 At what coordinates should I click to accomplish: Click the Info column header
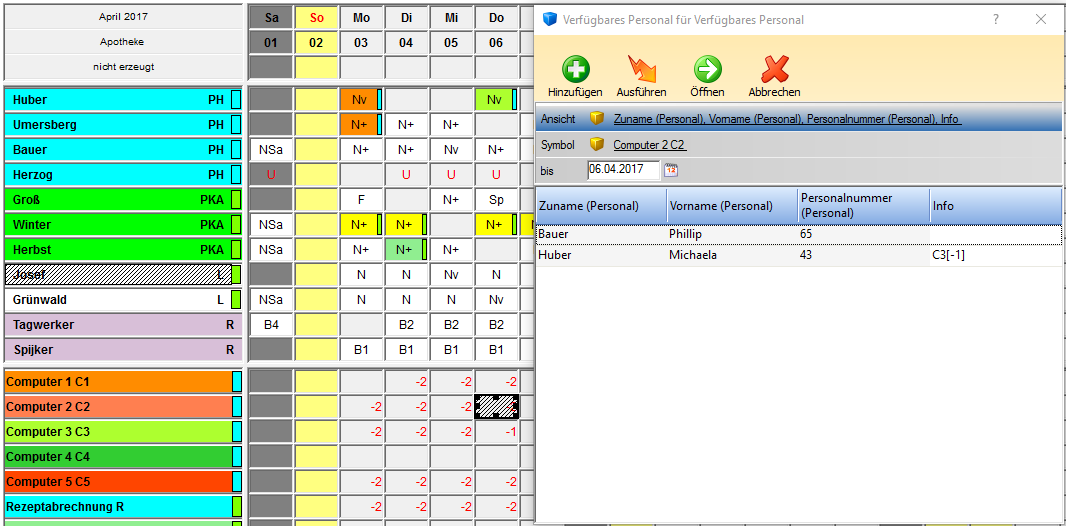pos(995,206)
